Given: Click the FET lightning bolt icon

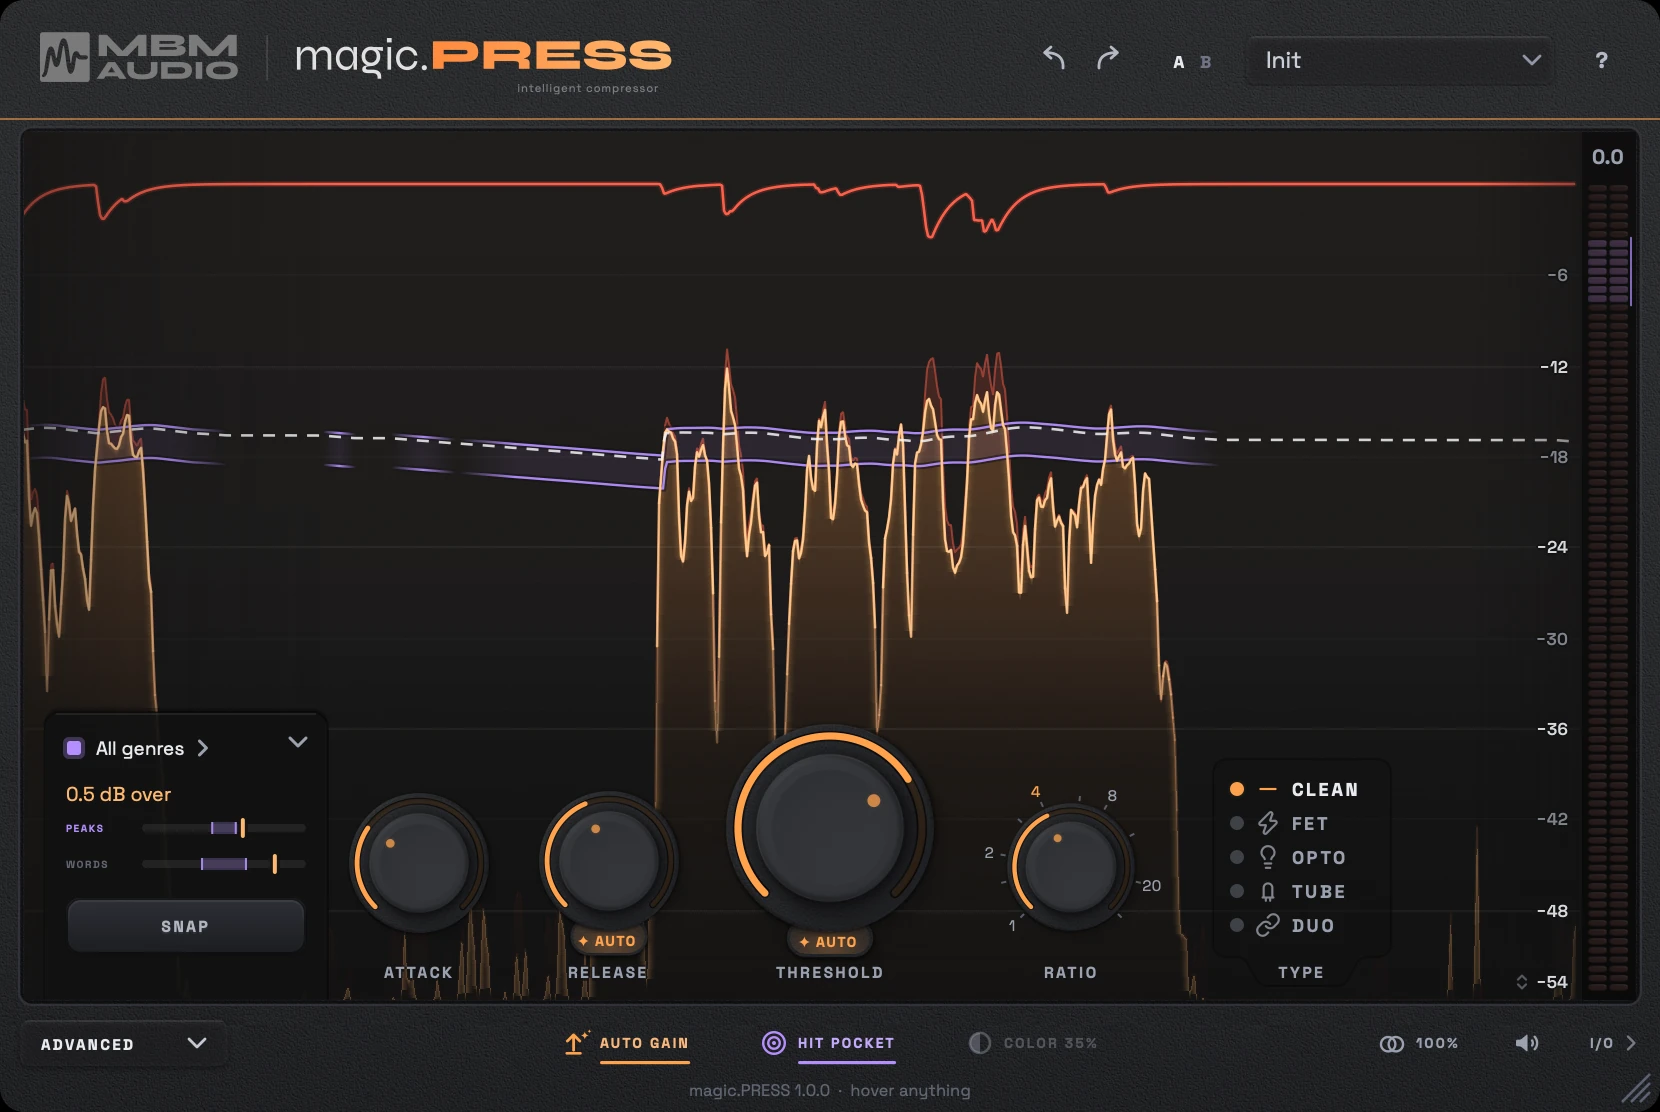Looking at the screenshot, I should (x=1268, y=823).
